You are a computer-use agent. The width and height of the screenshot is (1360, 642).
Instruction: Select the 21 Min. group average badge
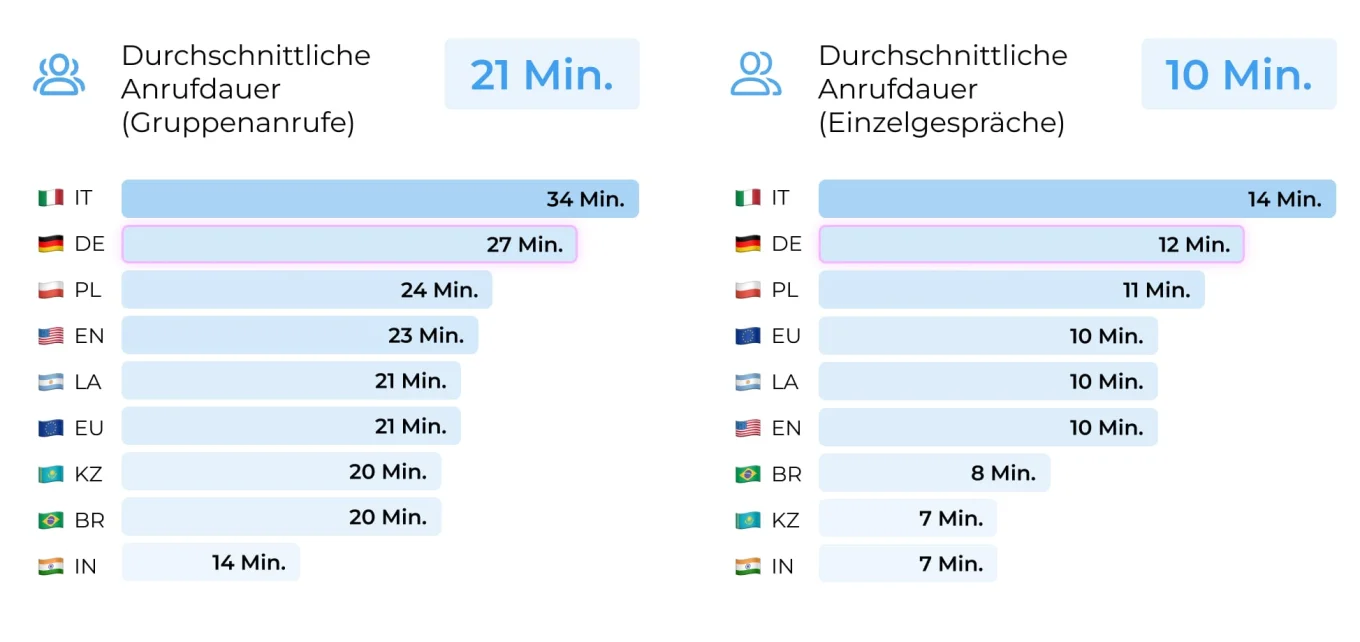pyautogui.click(x=542, y=74)
